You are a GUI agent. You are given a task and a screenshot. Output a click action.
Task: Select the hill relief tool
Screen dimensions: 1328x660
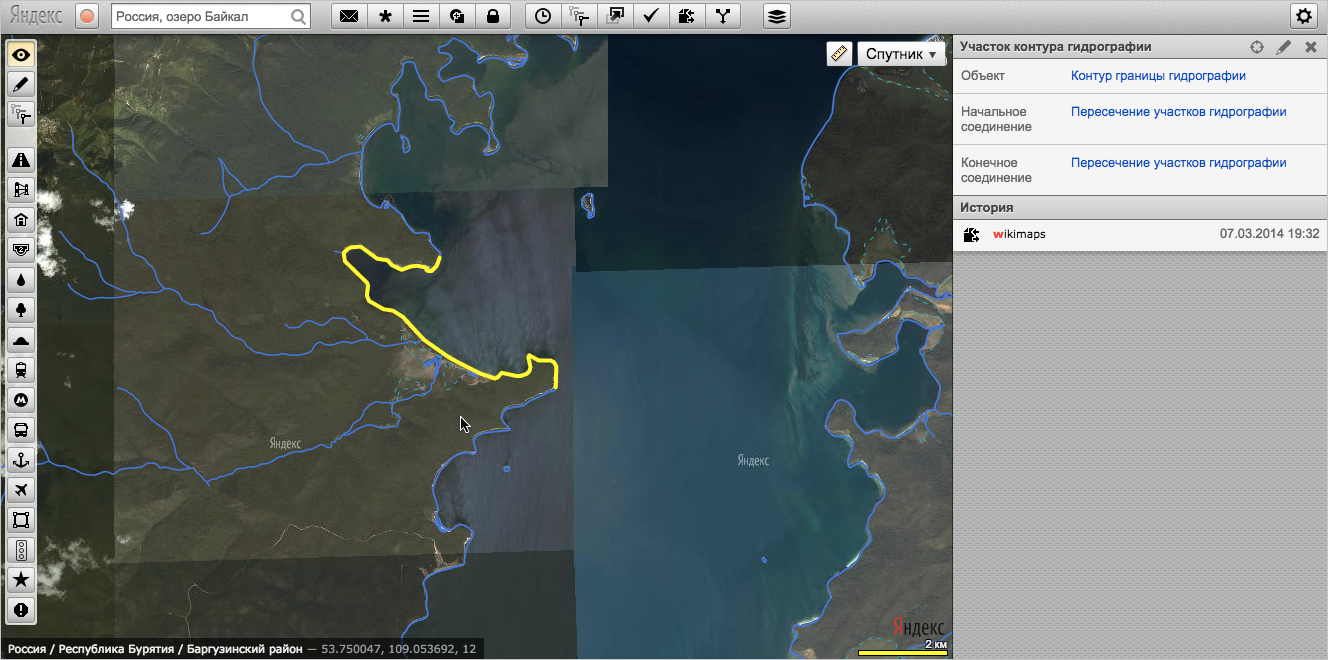click(21, 340)
